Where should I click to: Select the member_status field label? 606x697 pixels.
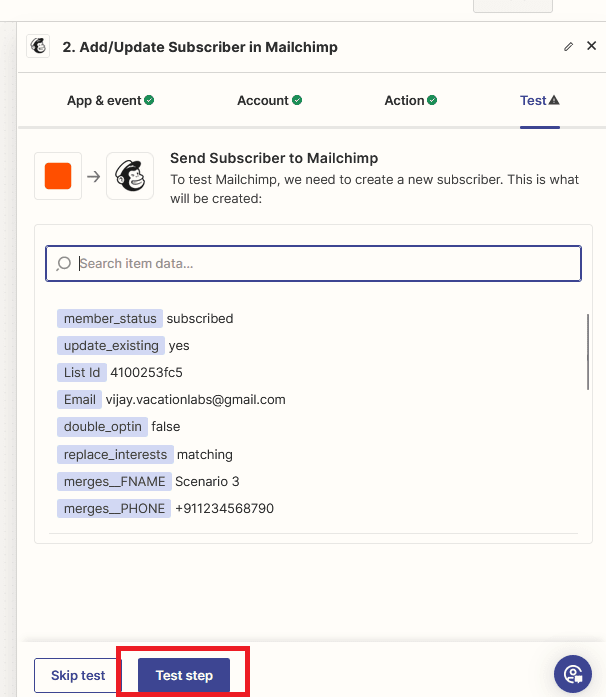110,319
